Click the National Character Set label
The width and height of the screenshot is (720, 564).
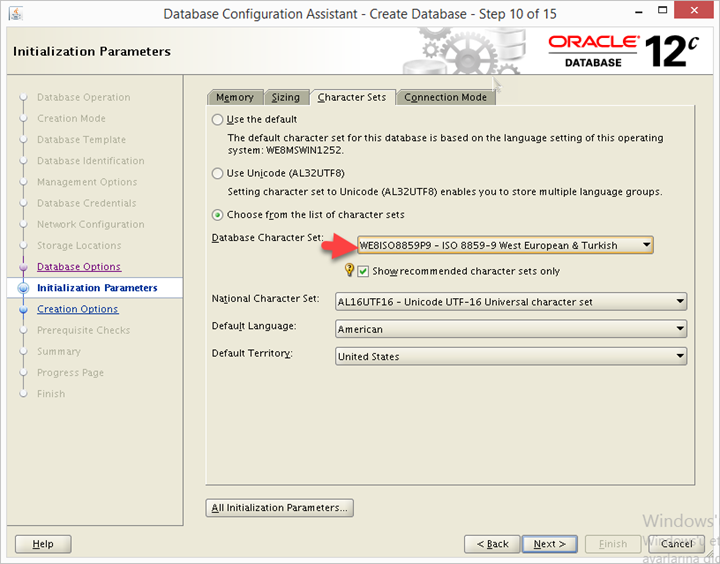[x=265, y=299]
